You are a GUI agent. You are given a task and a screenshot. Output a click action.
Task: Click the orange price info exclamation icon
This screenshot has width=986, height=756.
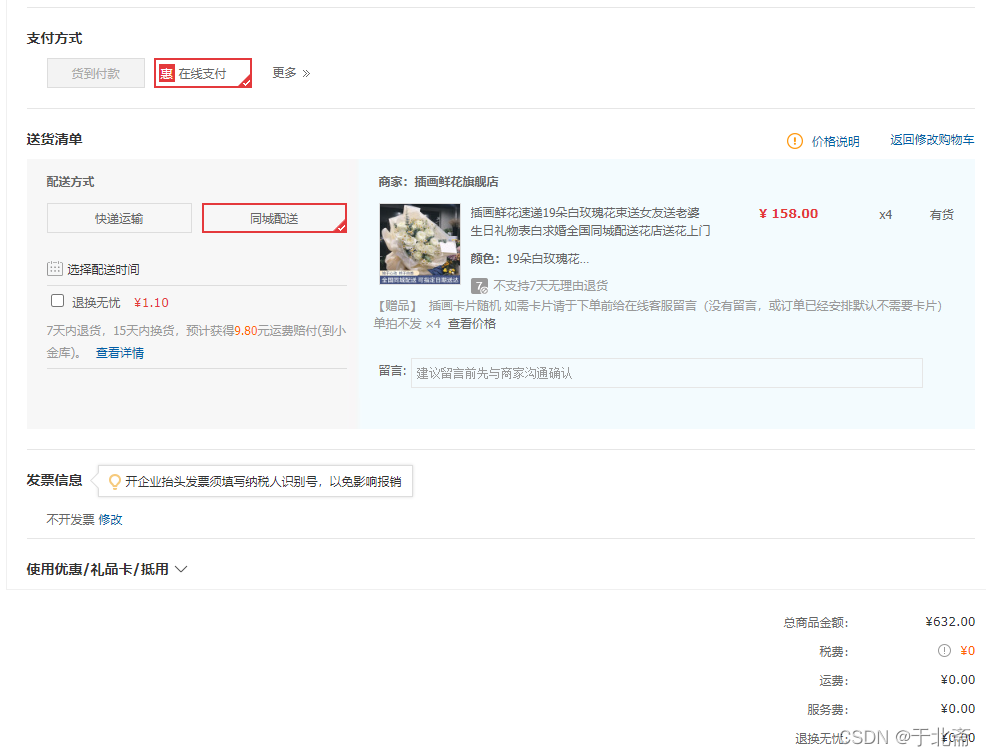pos(795,141)
